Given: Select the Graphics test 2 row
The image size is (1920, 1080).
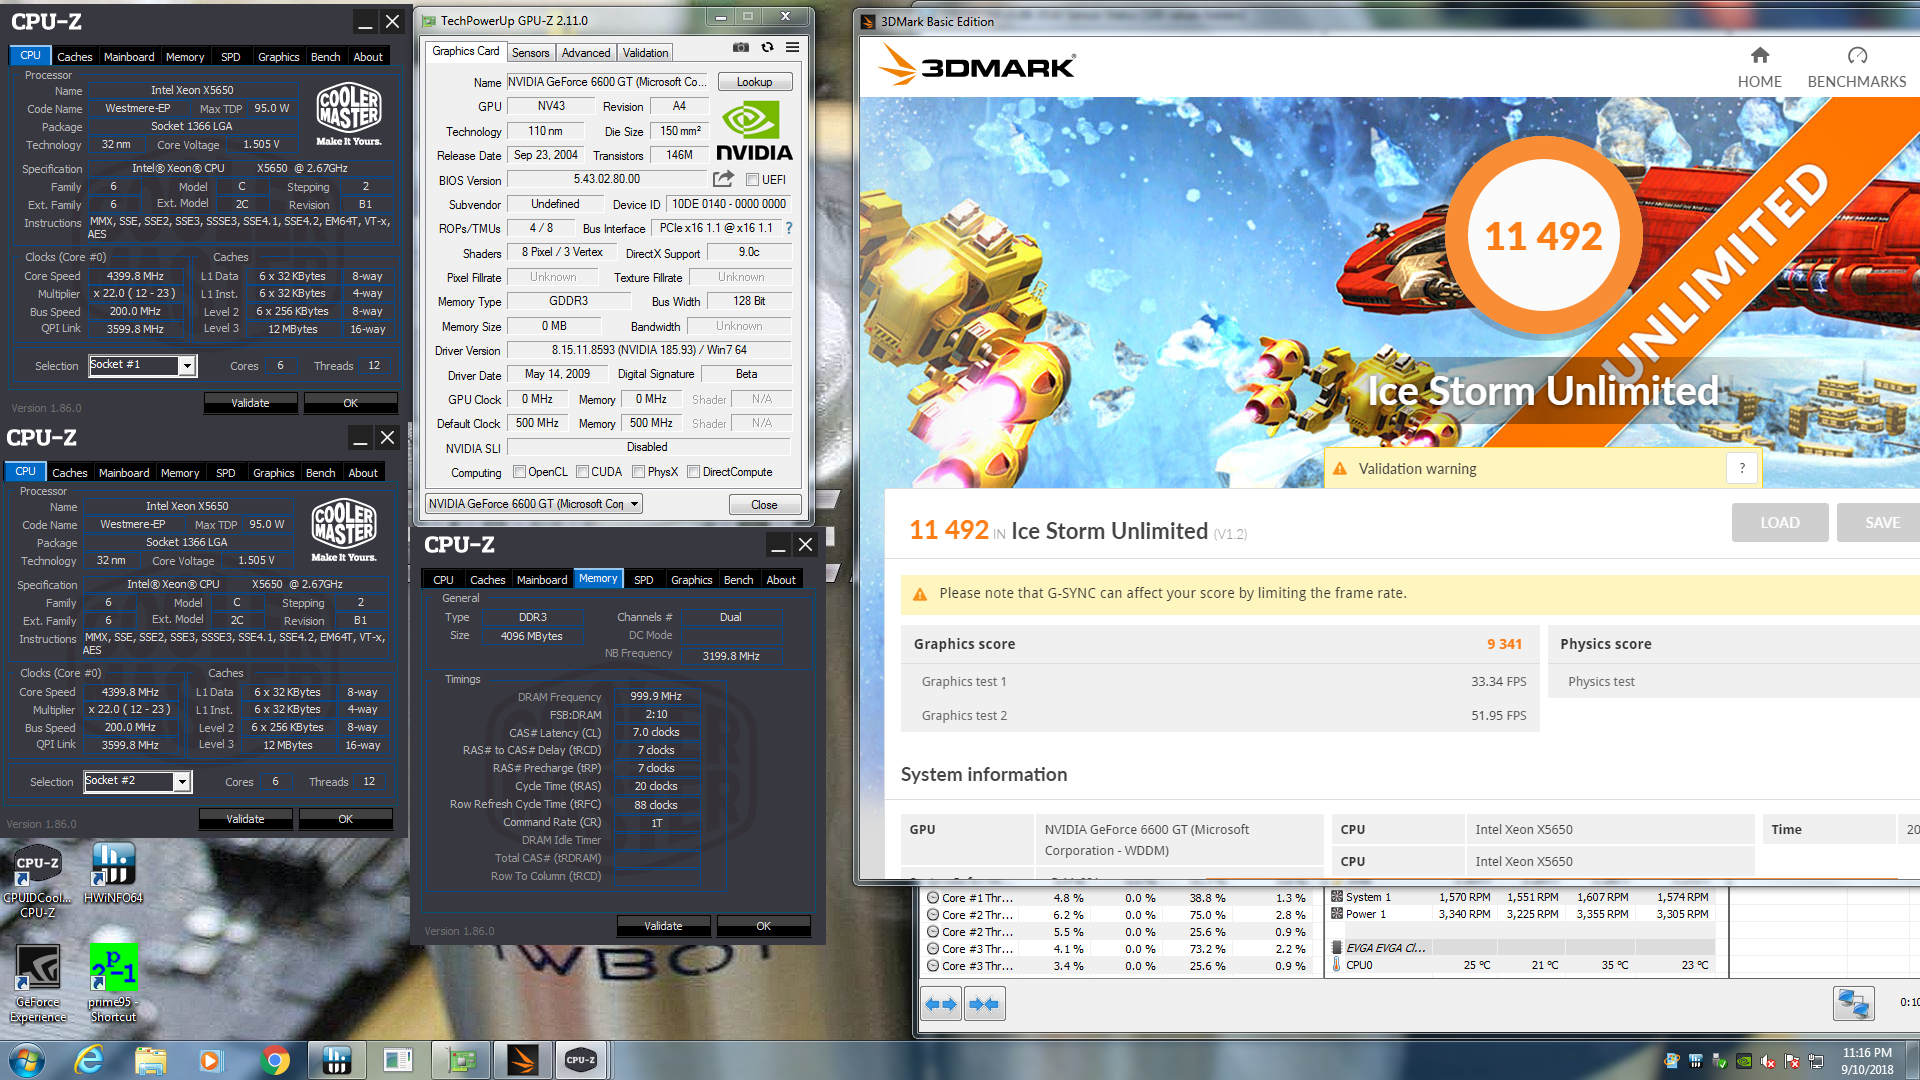Looking at the screenshot, I should coord(1220,716).
